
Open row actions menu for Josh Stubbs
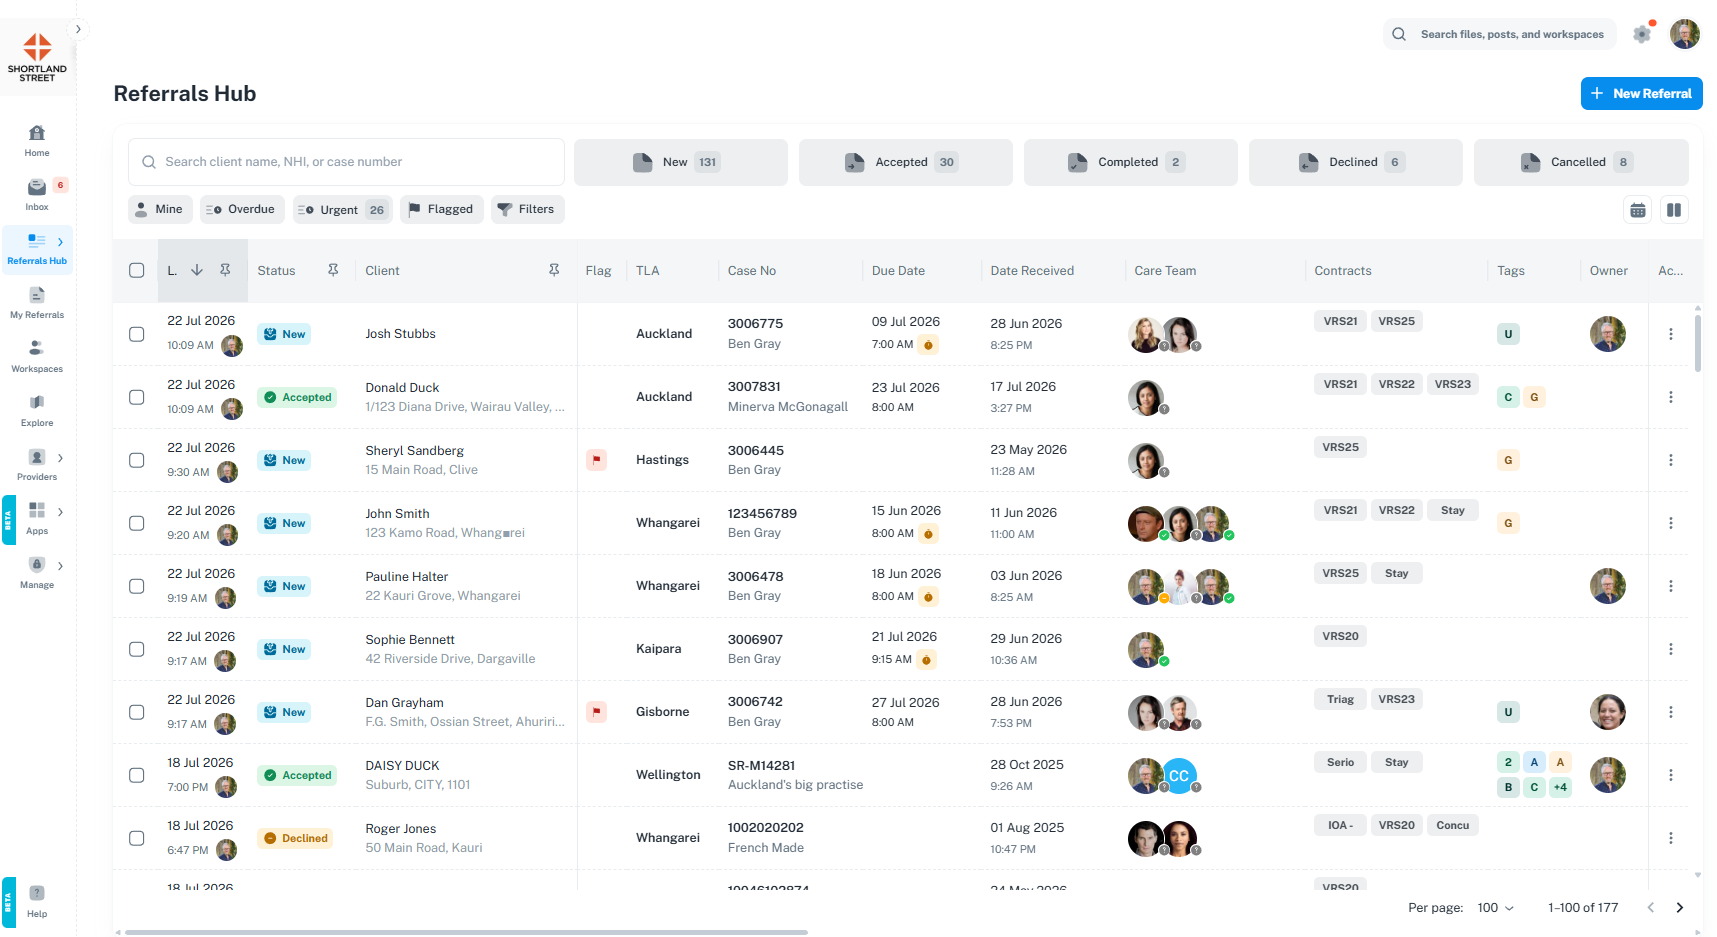click(x=1671, y=334)
